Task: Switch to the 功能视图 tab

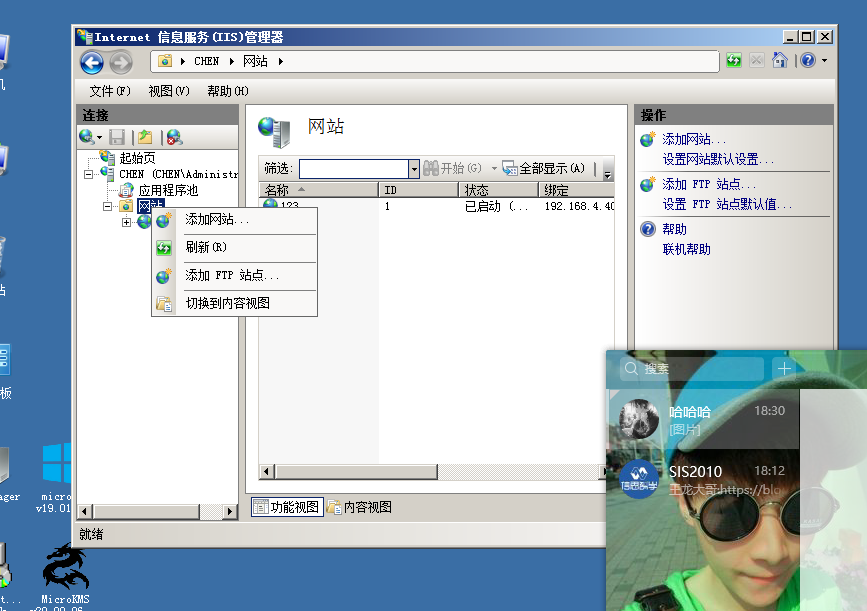Action: pos(287,507)
